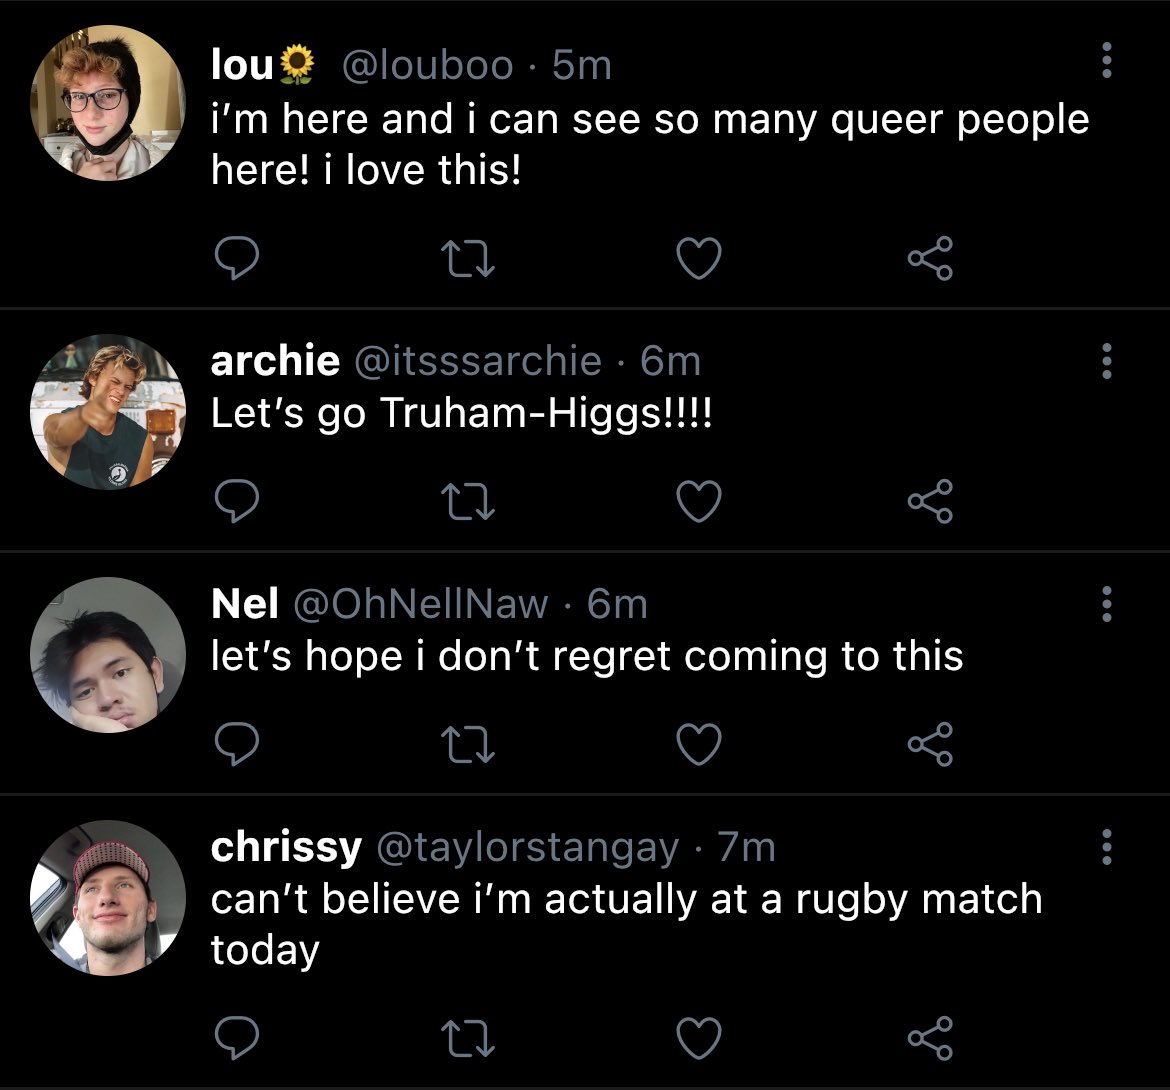1170x1090 pixels.
Task: Reply to Nel's regret tweet
Action: tap(237, 744)
